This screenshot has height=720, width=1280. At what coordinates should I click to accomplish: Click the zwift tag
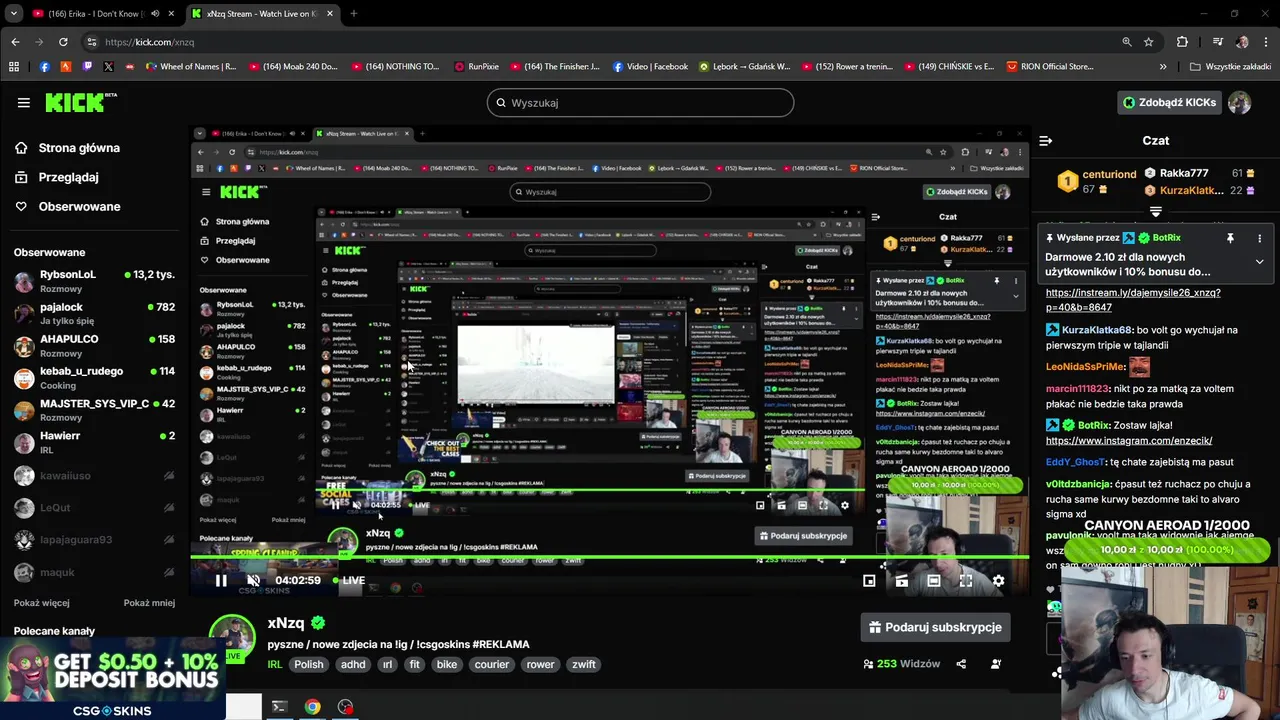point(584,664)
